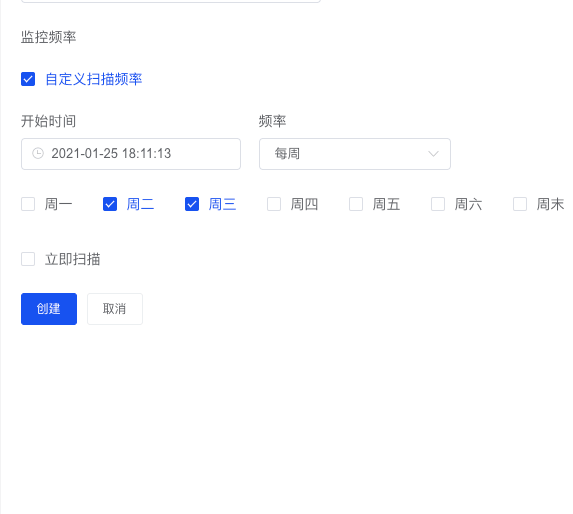Uncheck the 周二 checkbox
The image size is (573, 514).
pos(110,204)
